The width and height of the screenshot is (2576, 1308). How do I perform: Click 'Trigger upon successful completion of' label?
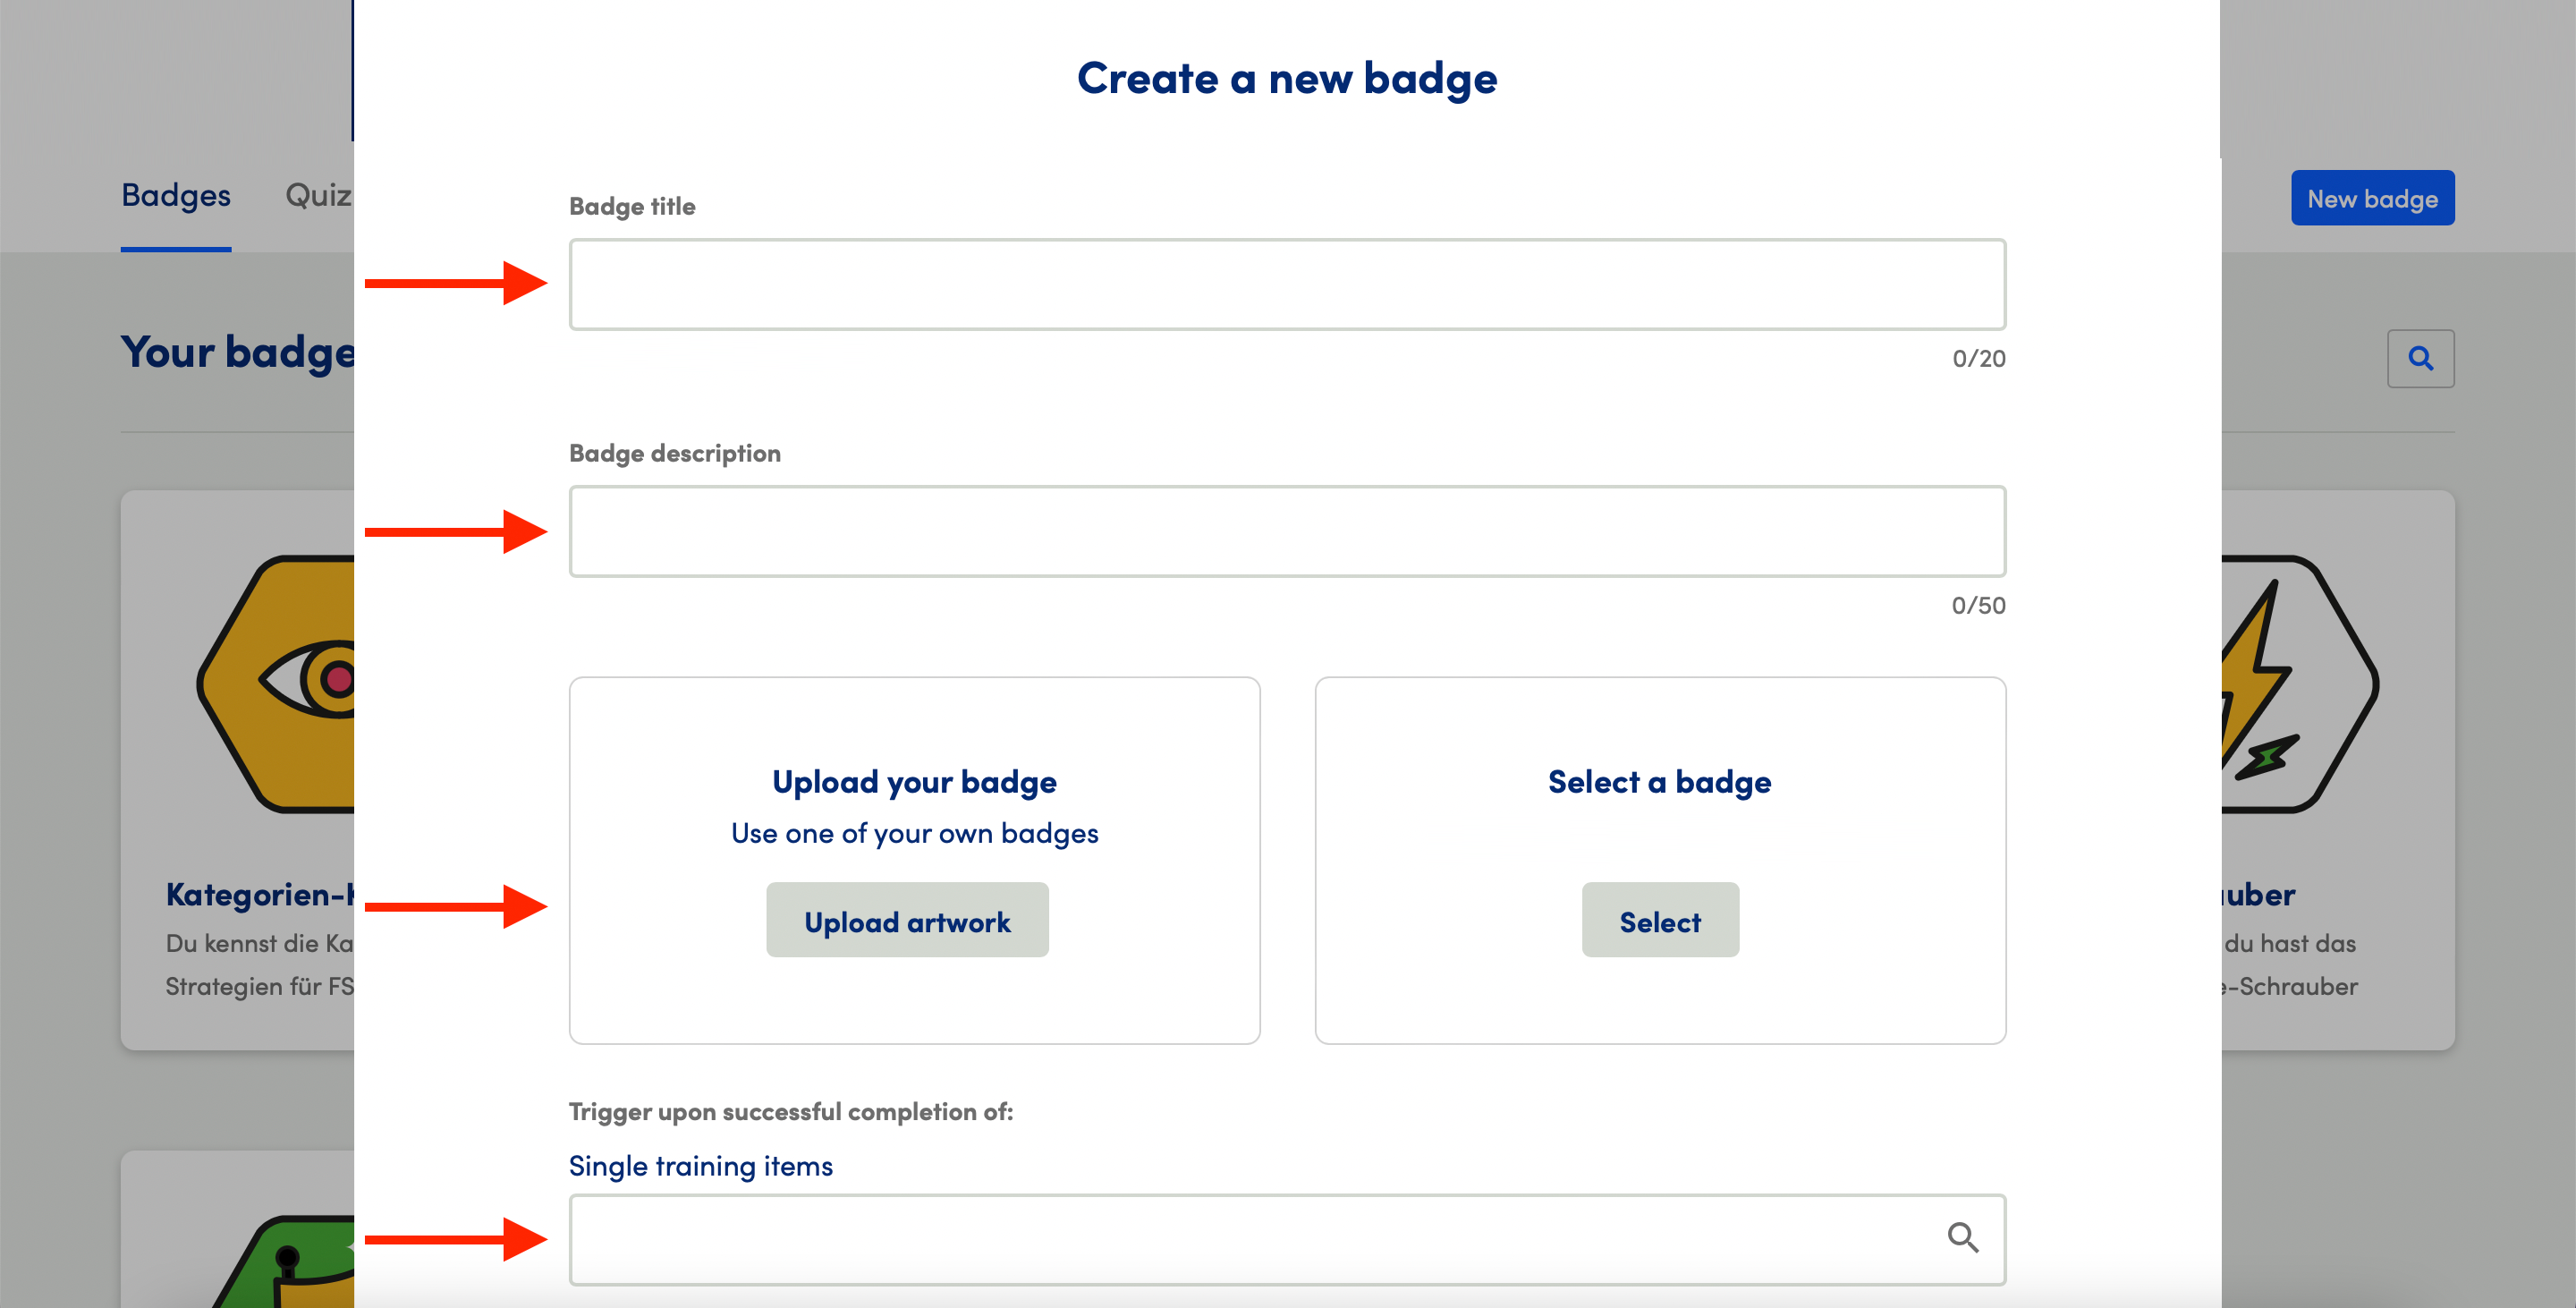(x=791, y=1111)
